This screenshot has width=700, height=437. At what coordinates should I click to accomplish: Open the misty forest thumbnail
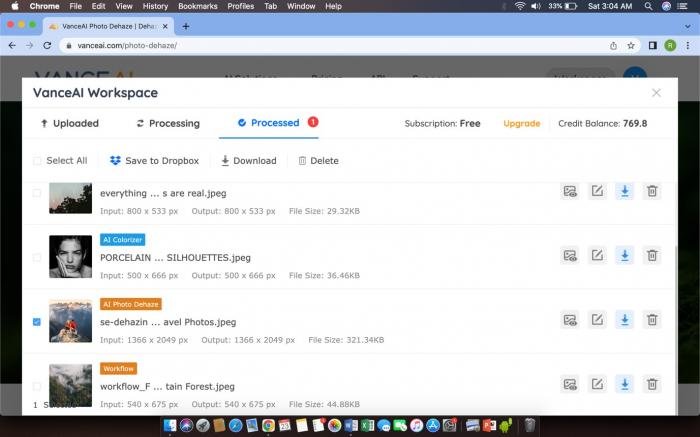pyautogui.click(x=71, y=386)
